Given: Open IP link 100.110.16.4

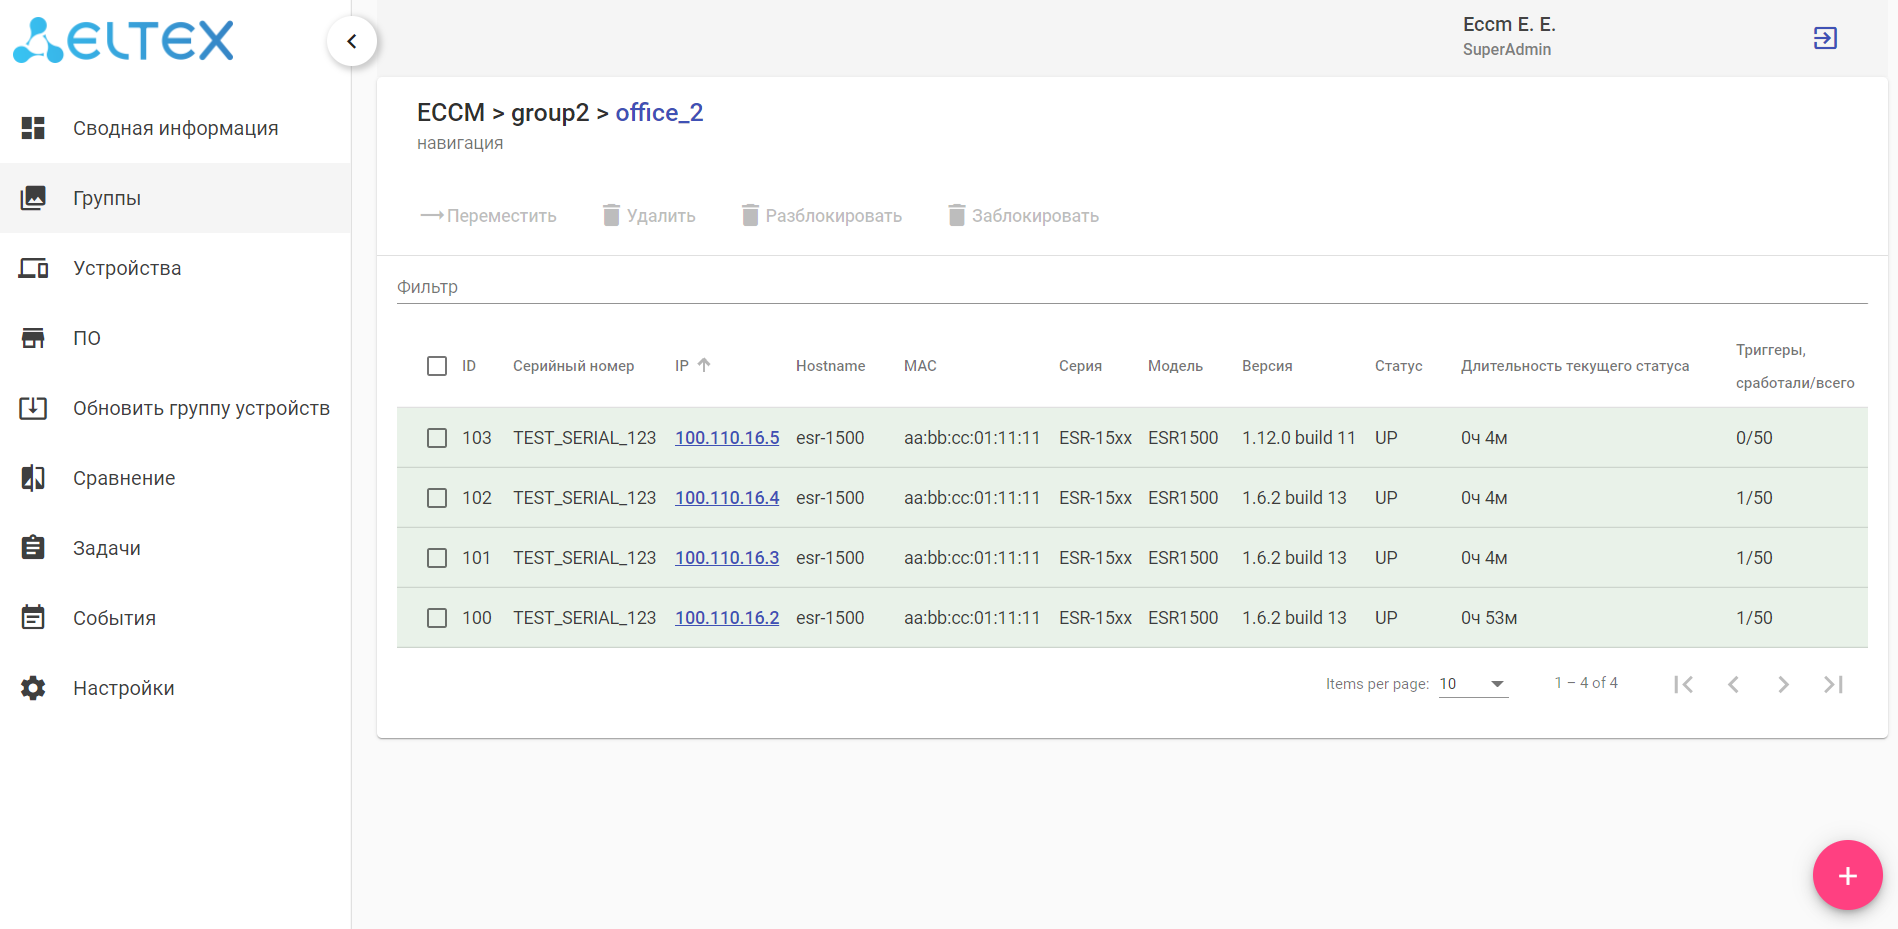Looking at the screenshot, I should [x=726, y=498].
